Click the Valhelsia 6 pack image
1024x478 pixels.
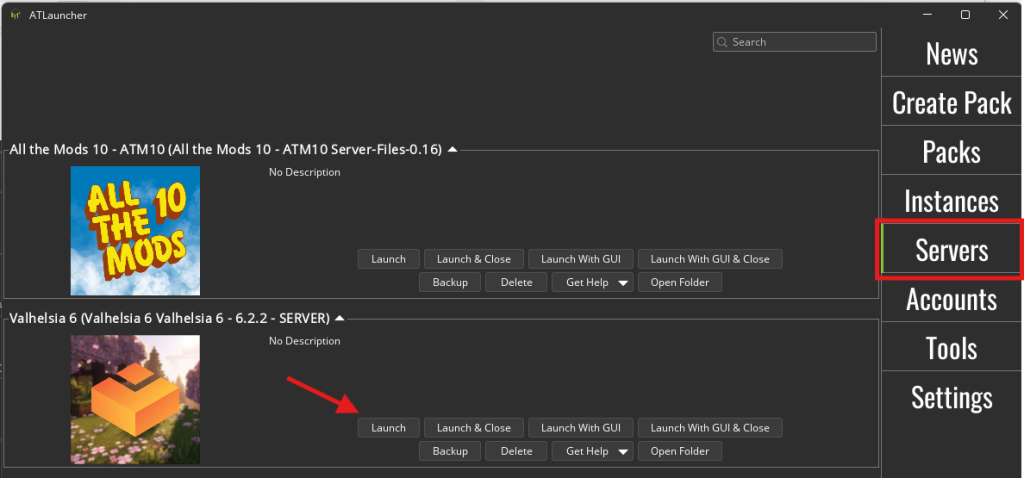coord(135,400)
